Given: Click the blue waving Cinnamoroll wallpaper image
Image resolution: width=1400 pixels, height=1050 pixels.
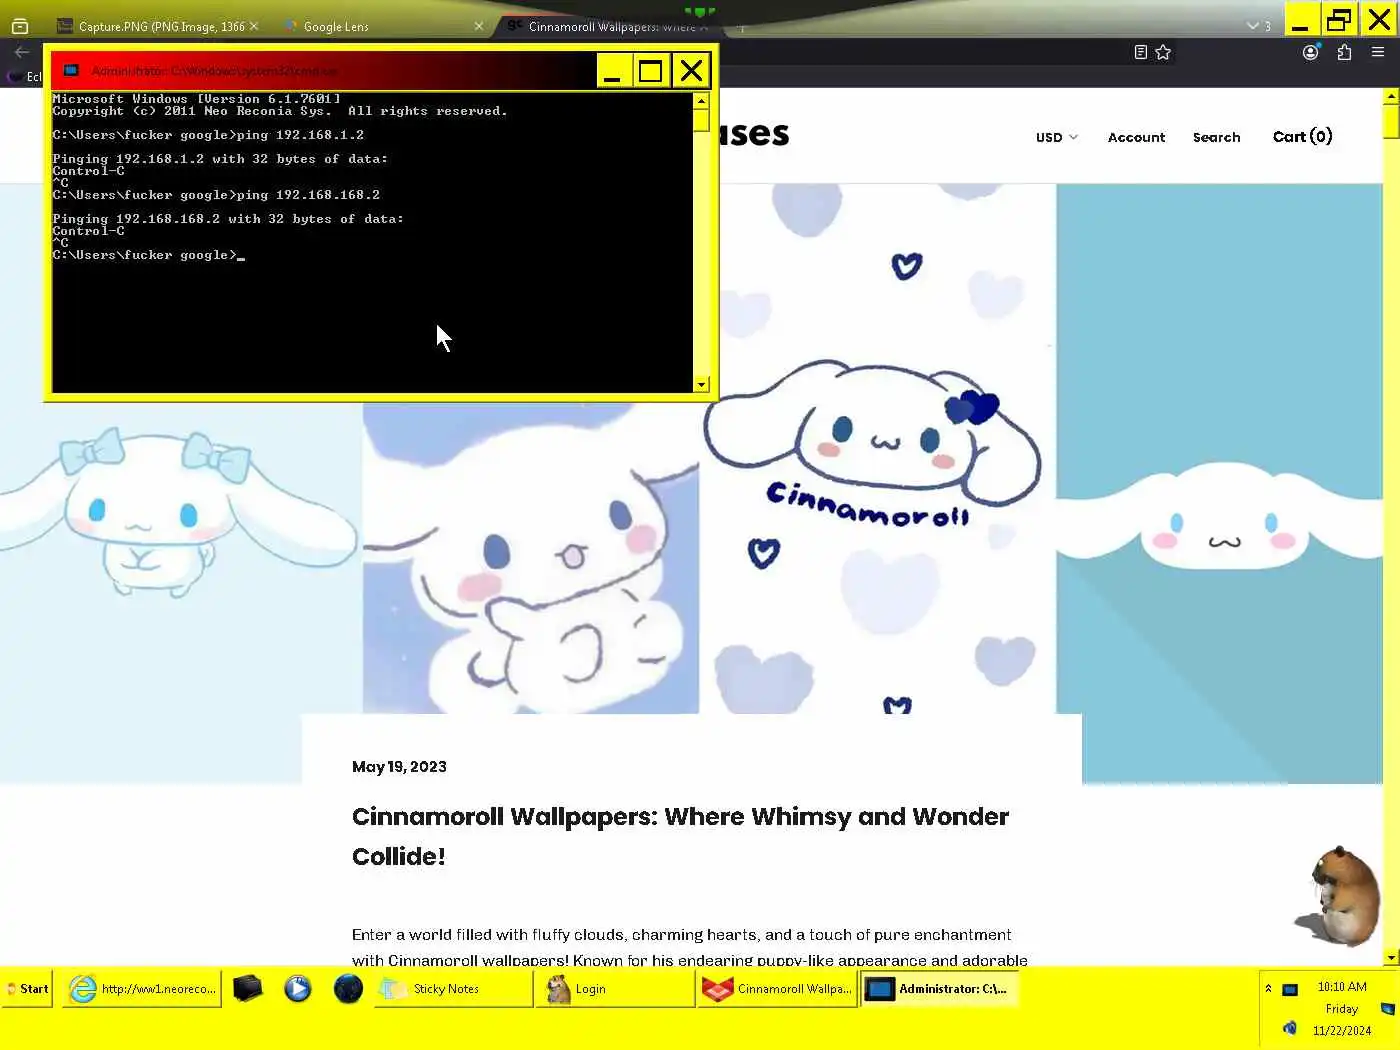Looking at the screenshot, I should [530, 558].
